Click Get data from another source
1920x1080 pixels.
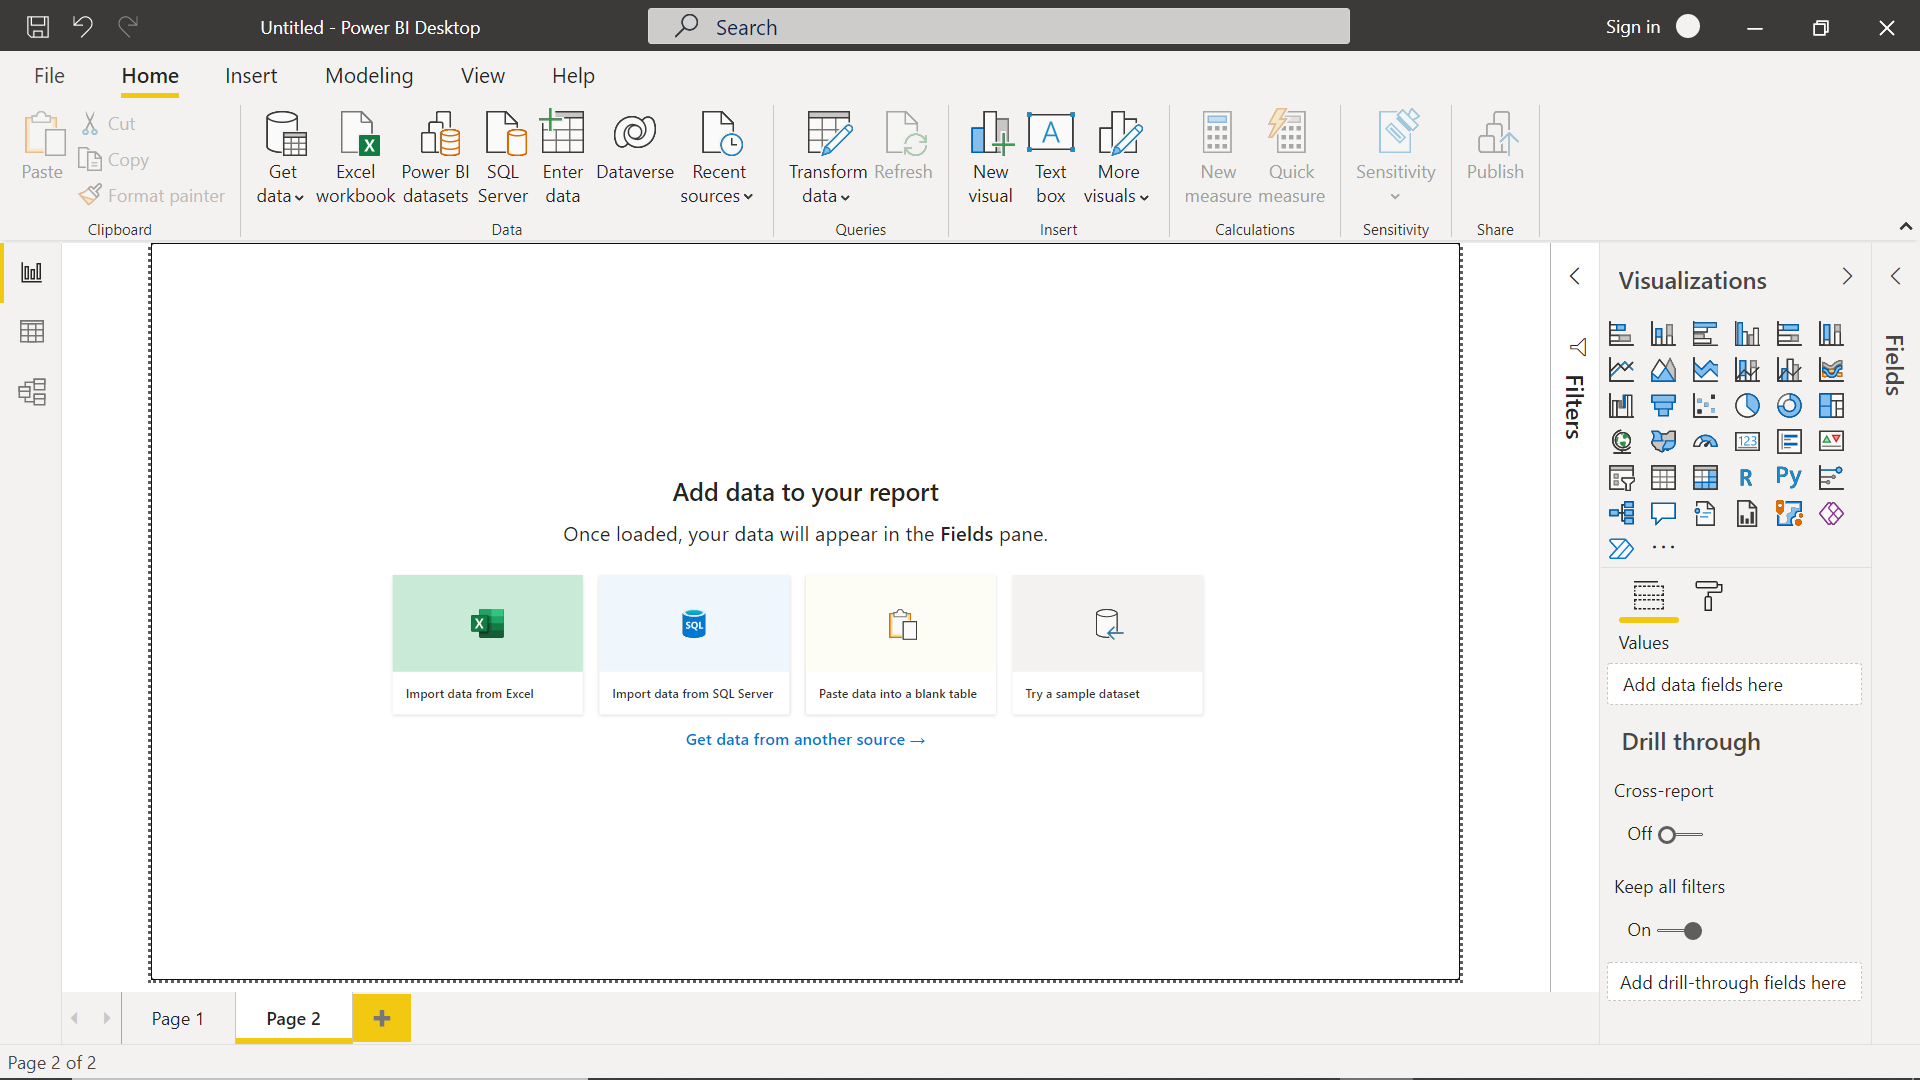tap(806, 740)
